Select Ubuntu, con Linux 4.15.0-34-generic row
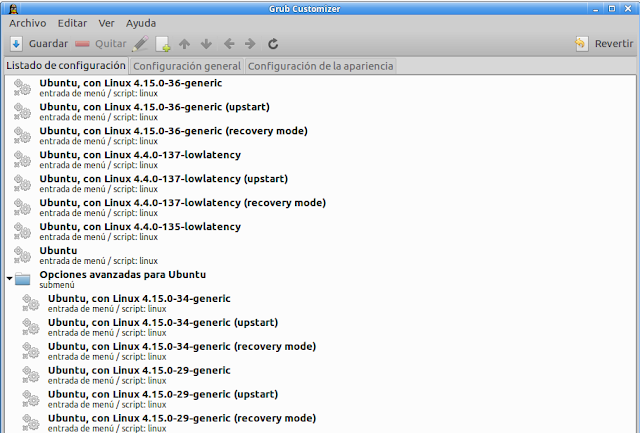640x433 pixels. [320, 303]
